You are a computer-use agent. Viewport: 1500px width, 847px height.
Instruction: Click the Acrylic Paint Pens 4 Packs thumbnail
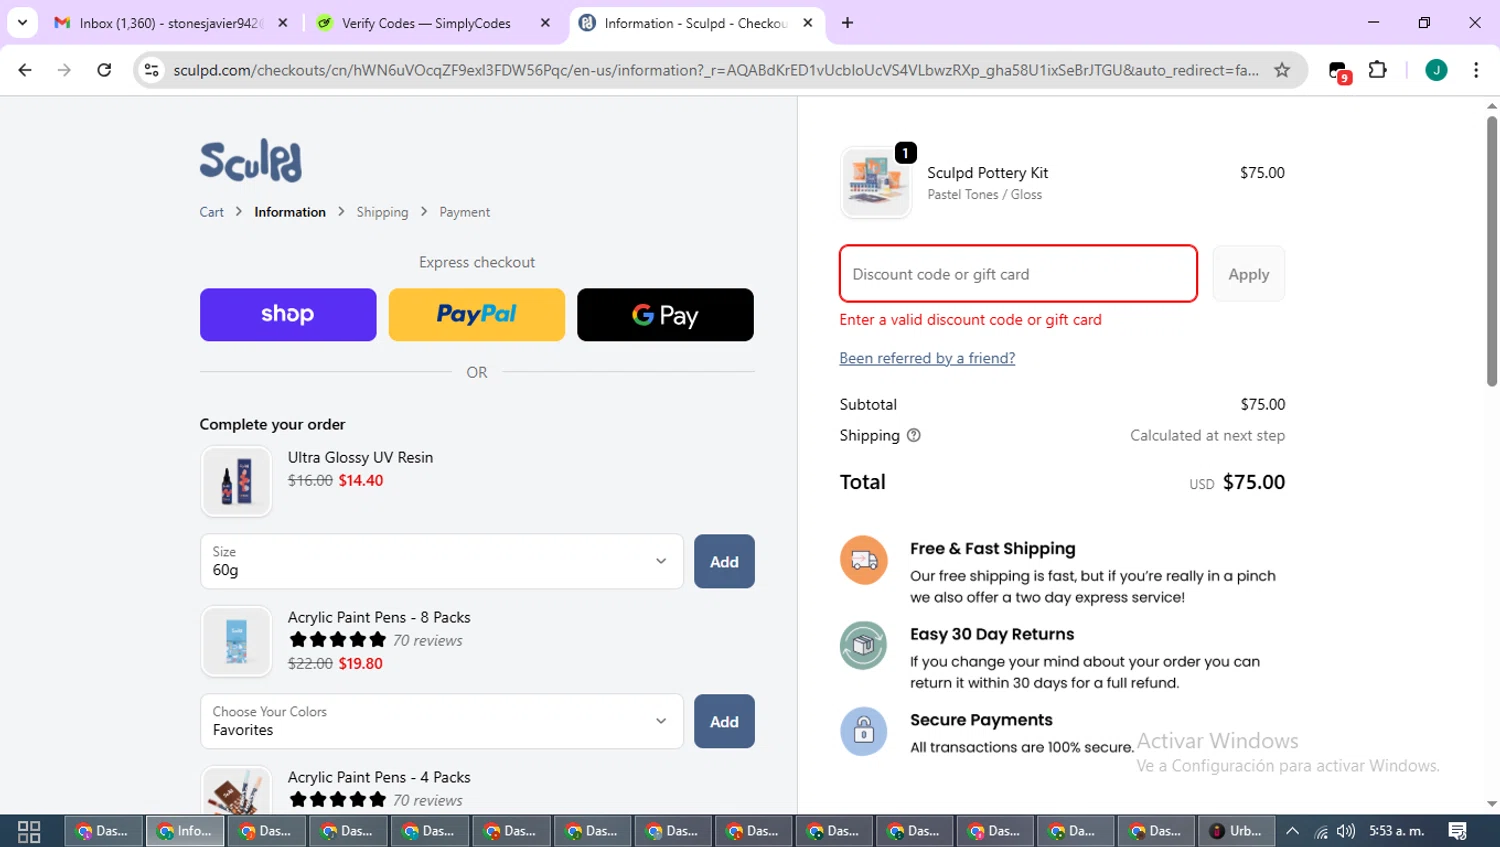tap(236, 791)
